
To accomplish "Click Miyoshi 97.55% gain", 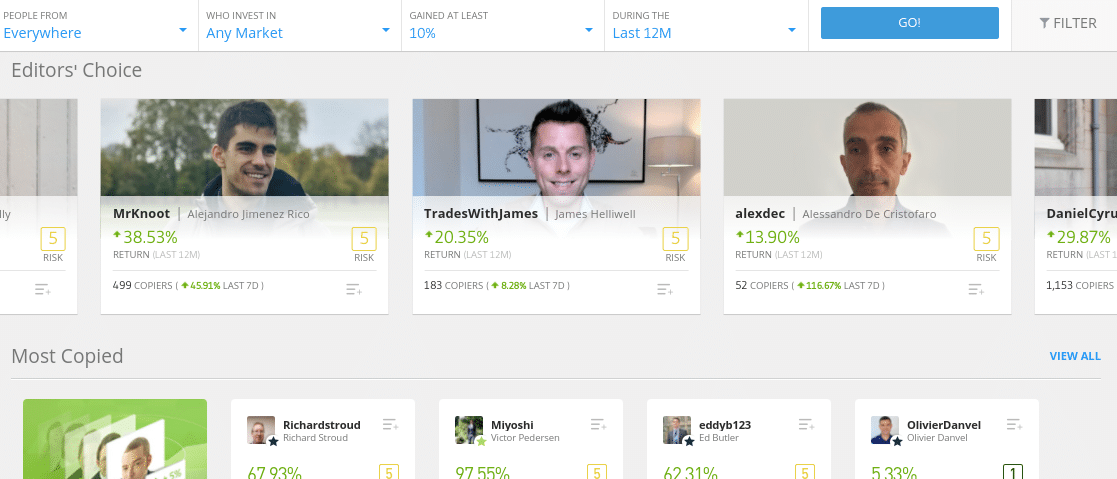I will [x=482, y=473].
